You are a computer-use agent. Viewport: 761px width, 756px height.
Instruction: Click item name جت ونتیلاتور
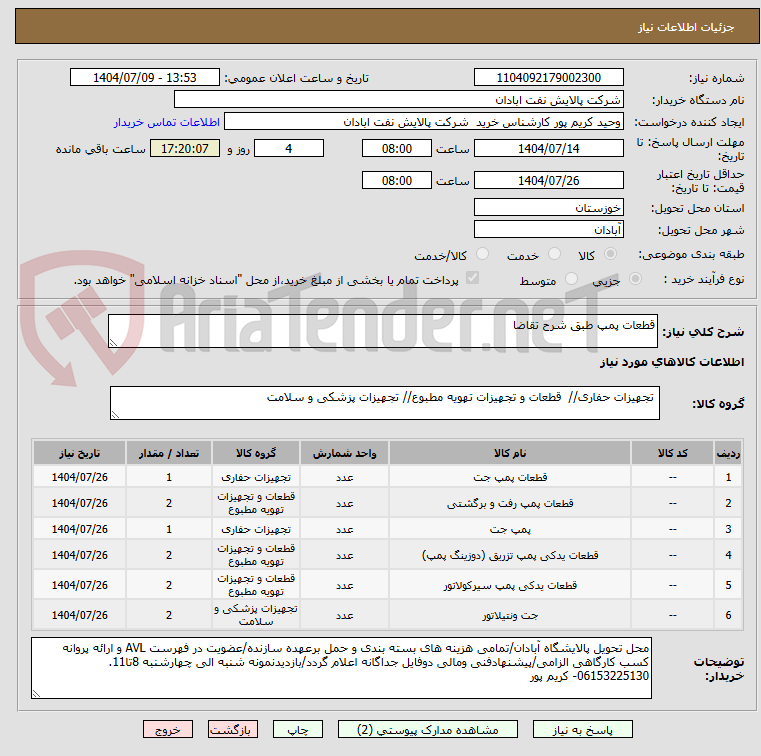pos(510,615)
